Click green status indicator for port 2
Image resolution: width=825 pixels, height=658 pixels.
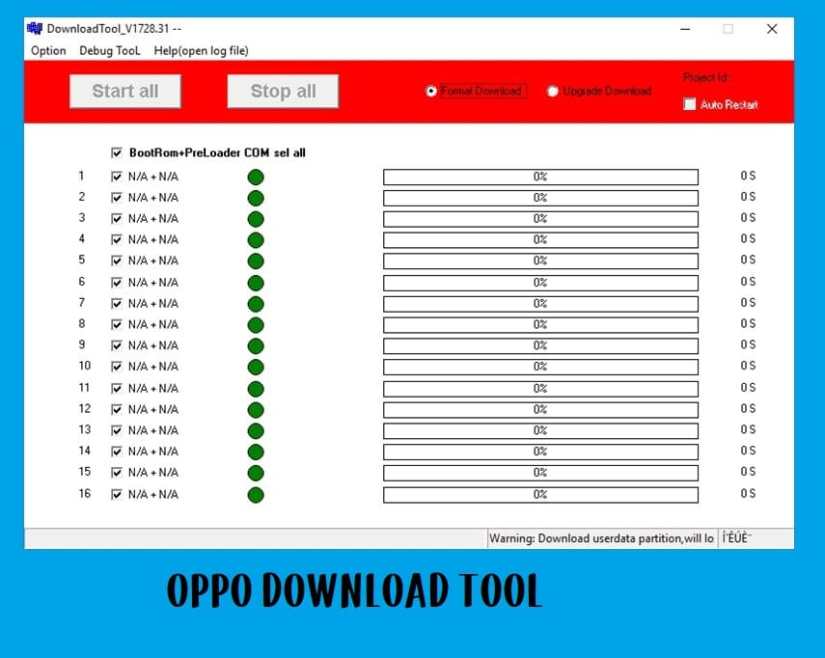tap(256, 198)
